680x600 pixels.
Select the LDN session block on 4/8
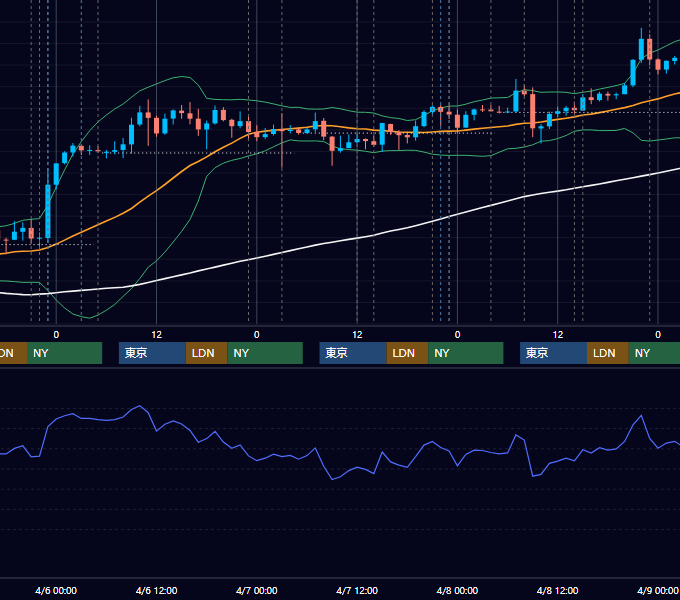coord(608,353)
